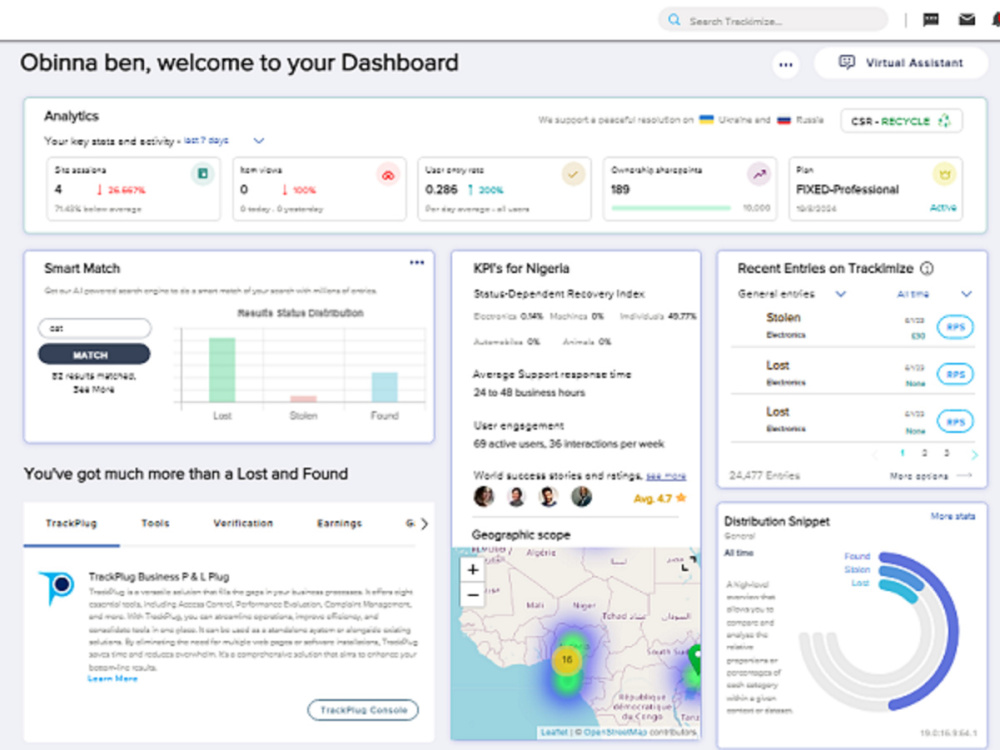The width and height of the screenshot is (1000, 750).
Task: Click the ownership sharepoints progress bar
Action: point(671,208)
